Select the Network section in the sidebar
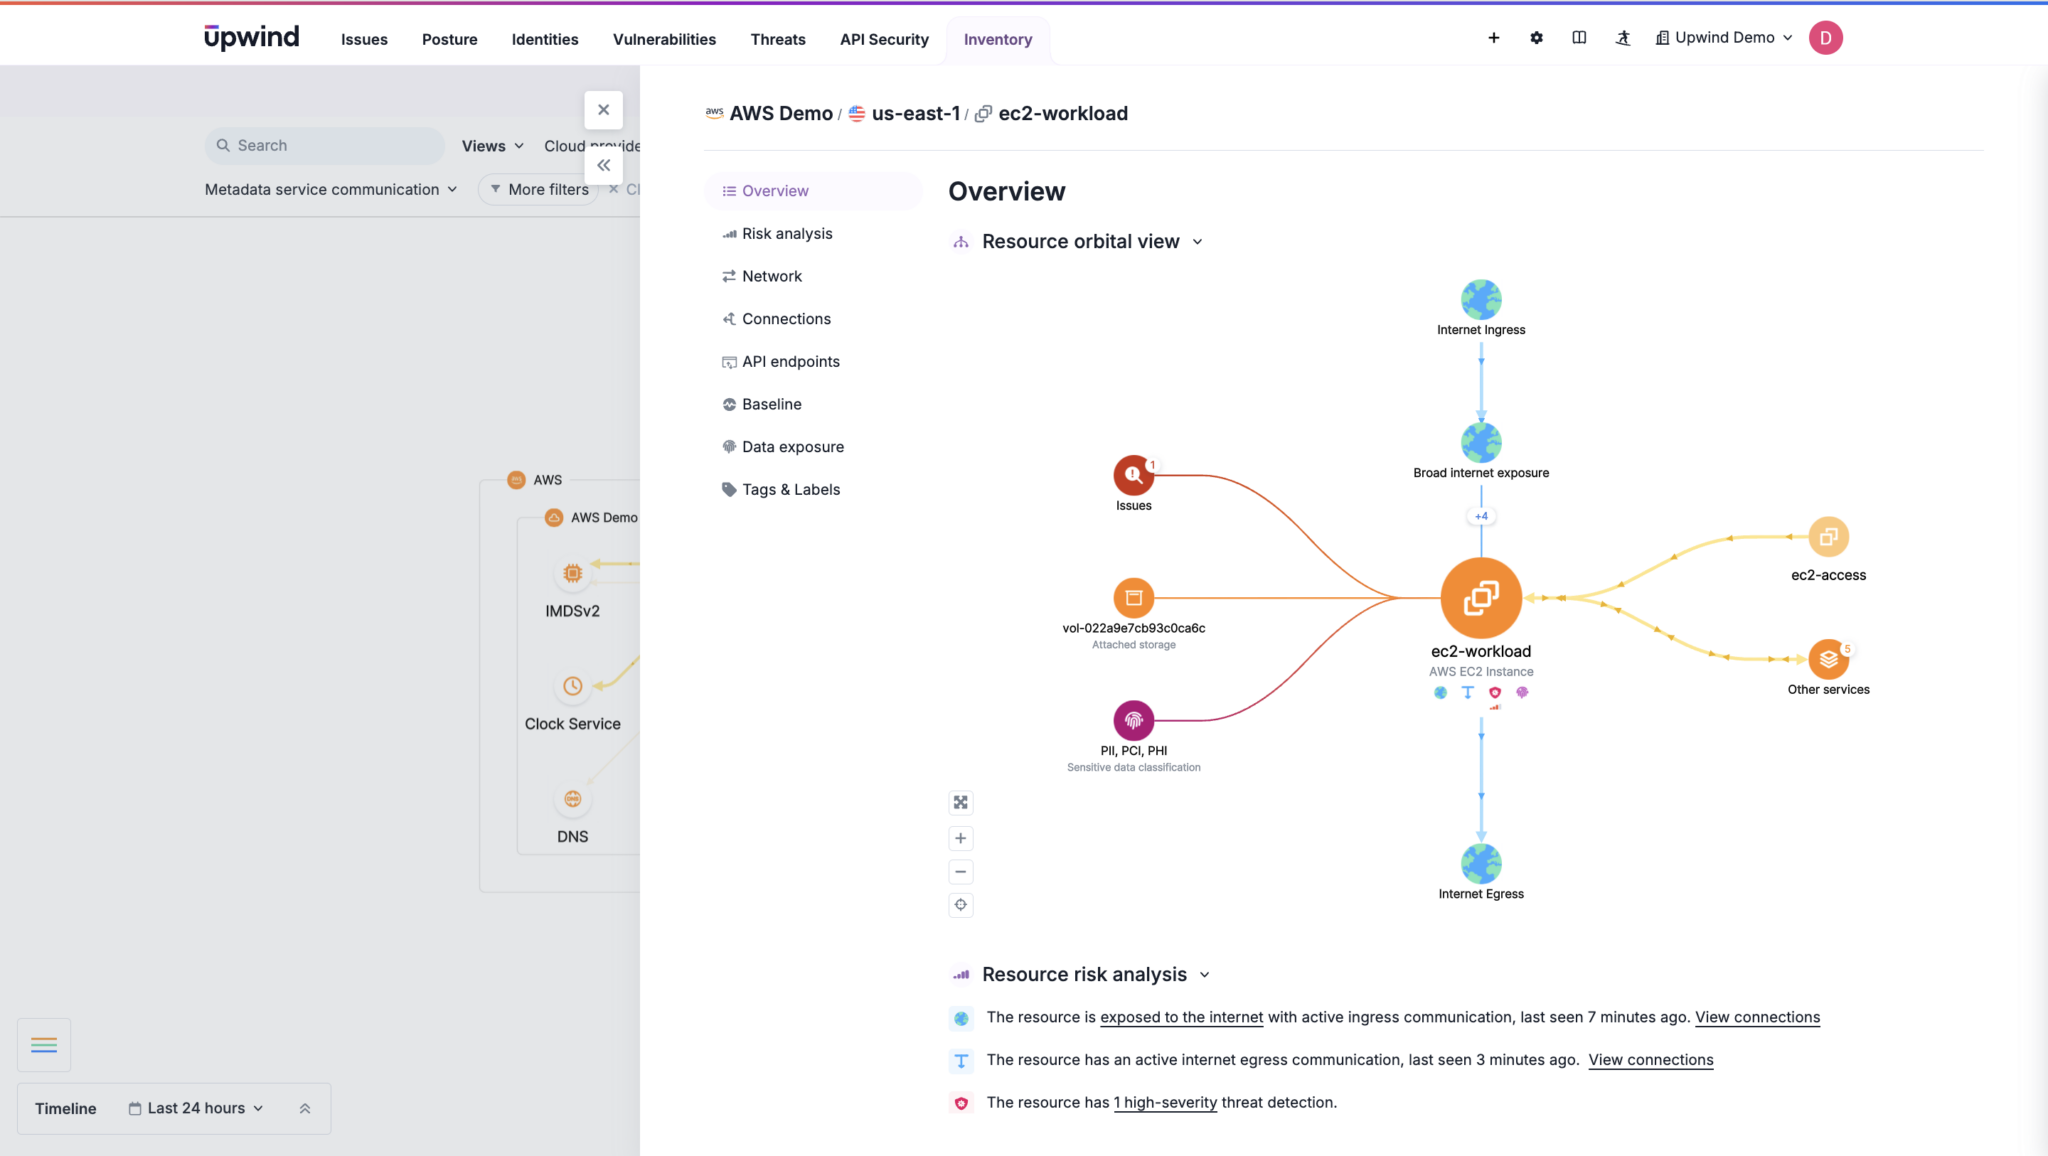 coord(771,276)
